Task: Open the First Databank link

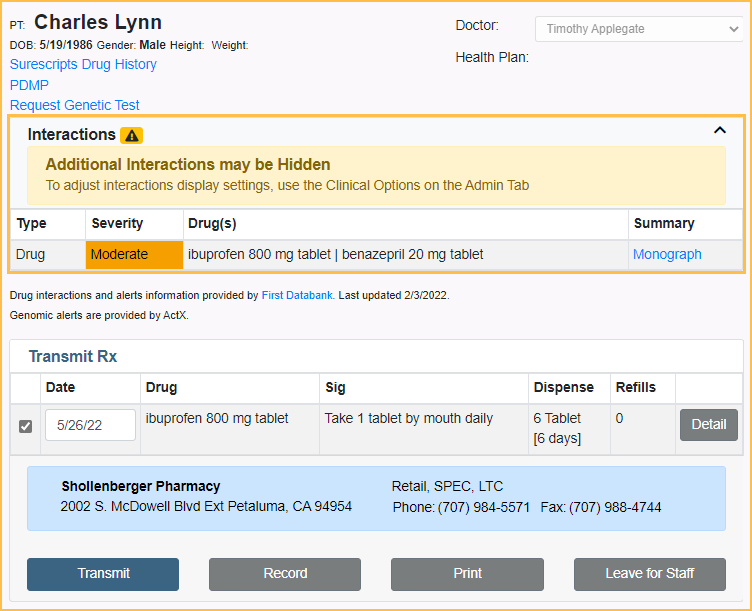Action: 297,295
